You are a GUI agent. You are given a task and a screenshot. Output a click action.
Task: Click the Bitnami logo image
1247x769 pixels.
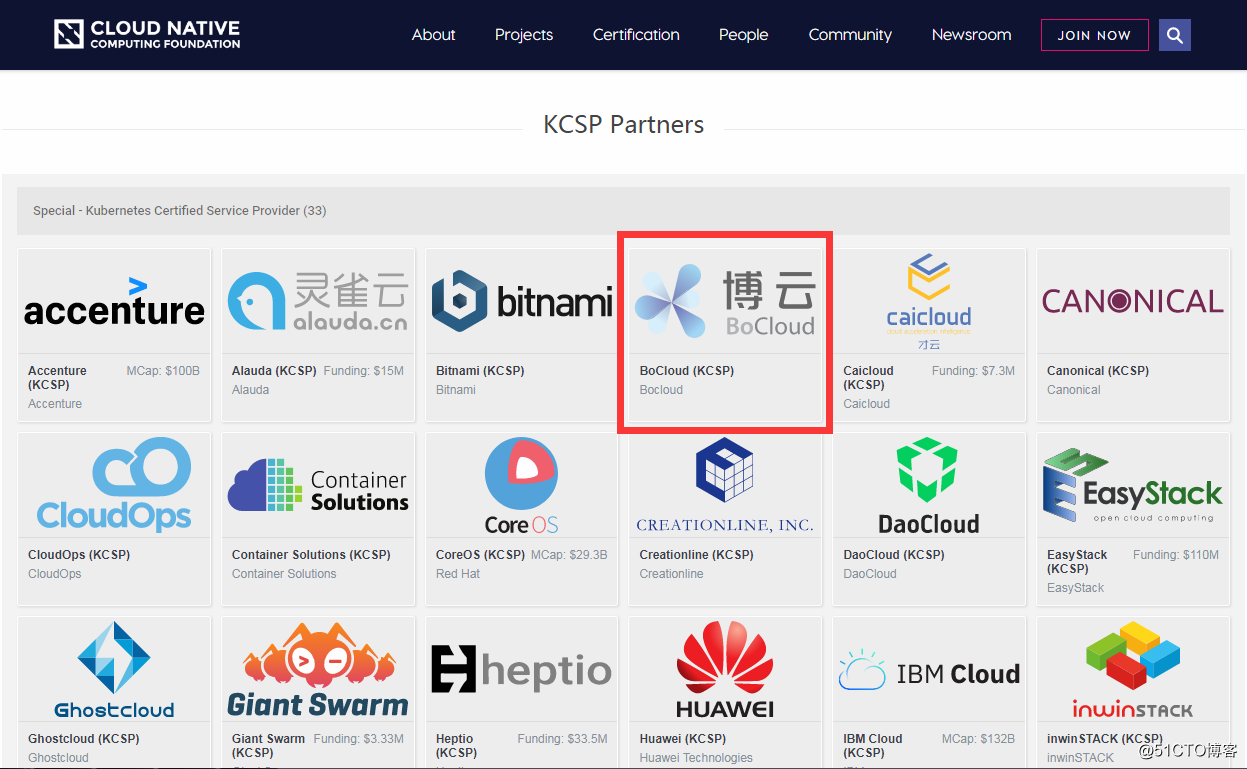point(522,302)
